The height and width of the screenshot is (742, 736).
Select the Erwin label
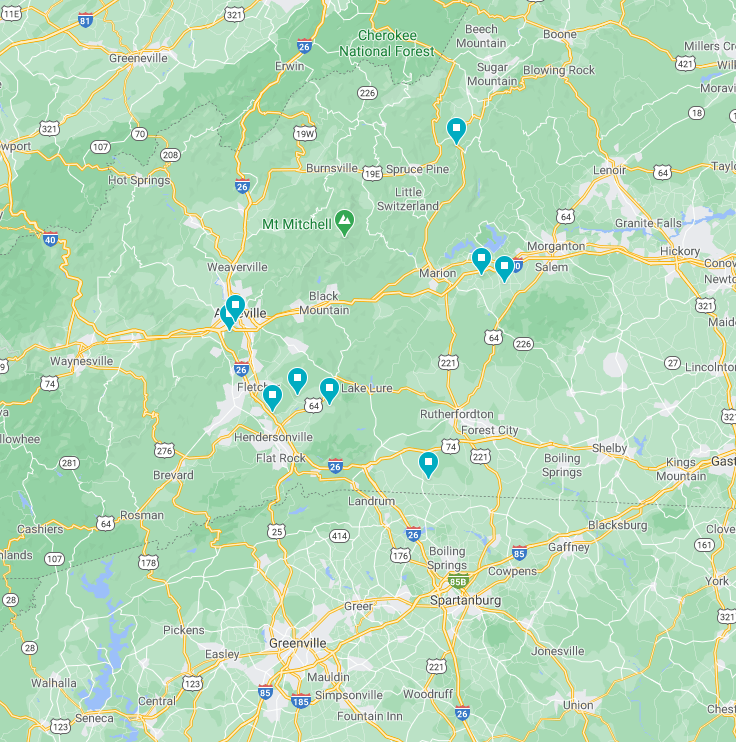pos(290,66)
